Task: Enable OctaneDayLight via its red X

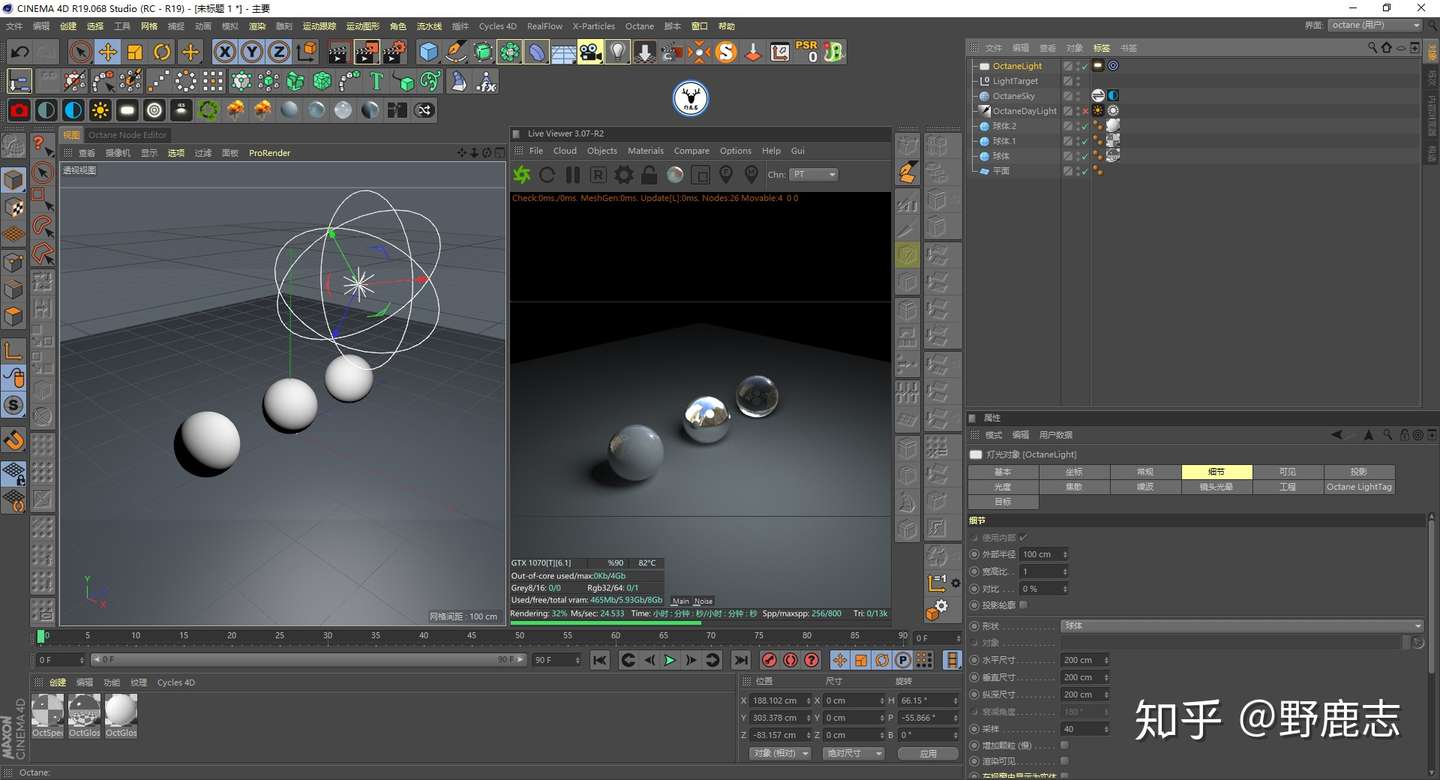Action: click(1085, 111)
